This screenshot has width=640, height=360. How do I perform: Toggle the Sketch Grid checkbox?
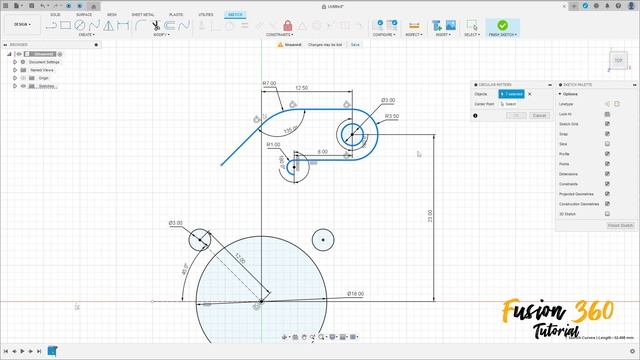coord(607,124)
